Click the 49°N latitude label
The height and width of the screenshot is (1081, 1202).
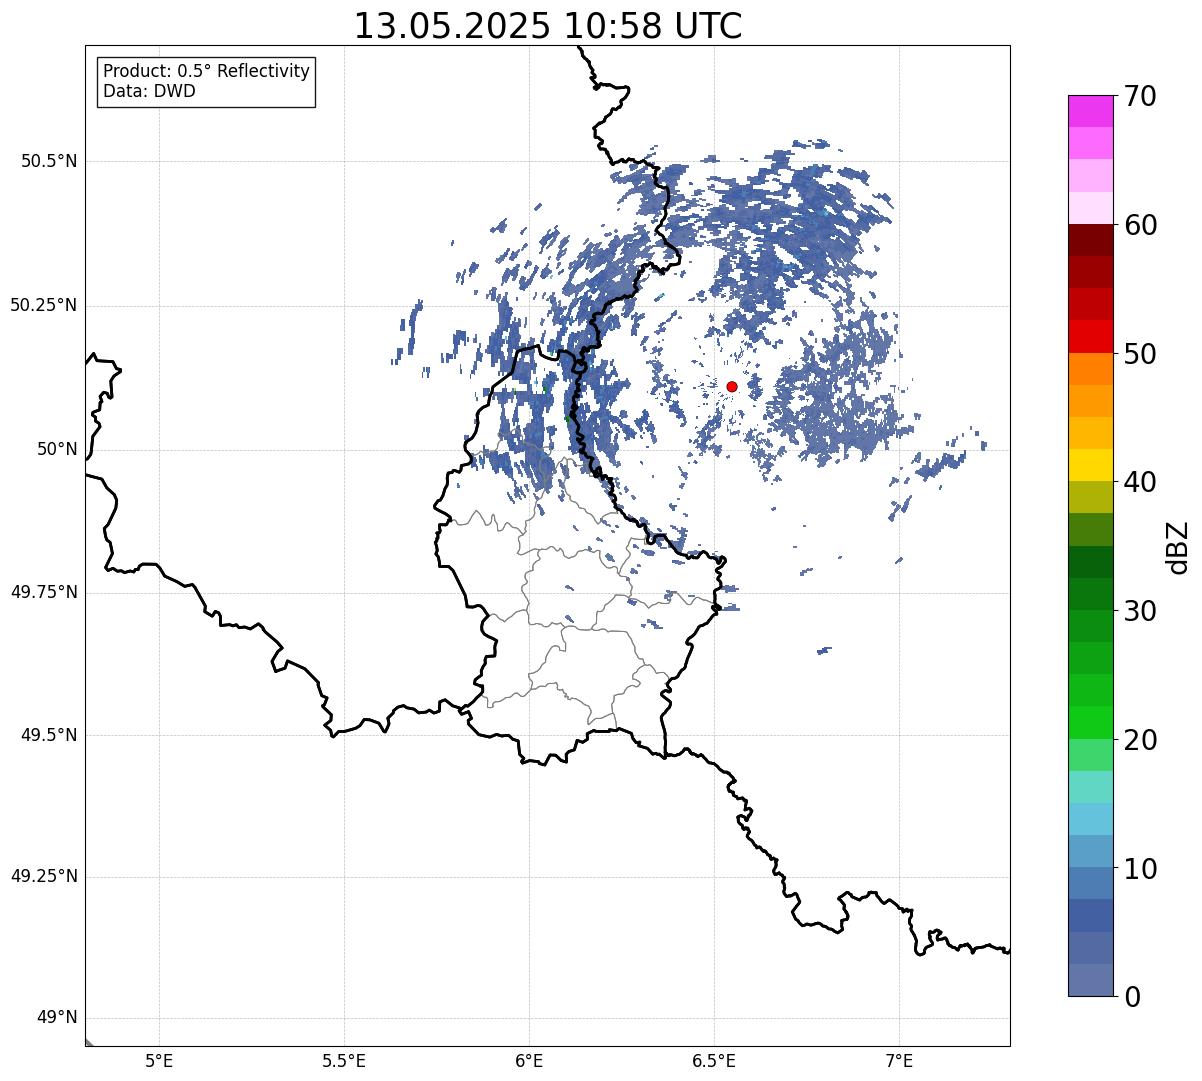click(x=57, y=1018)
